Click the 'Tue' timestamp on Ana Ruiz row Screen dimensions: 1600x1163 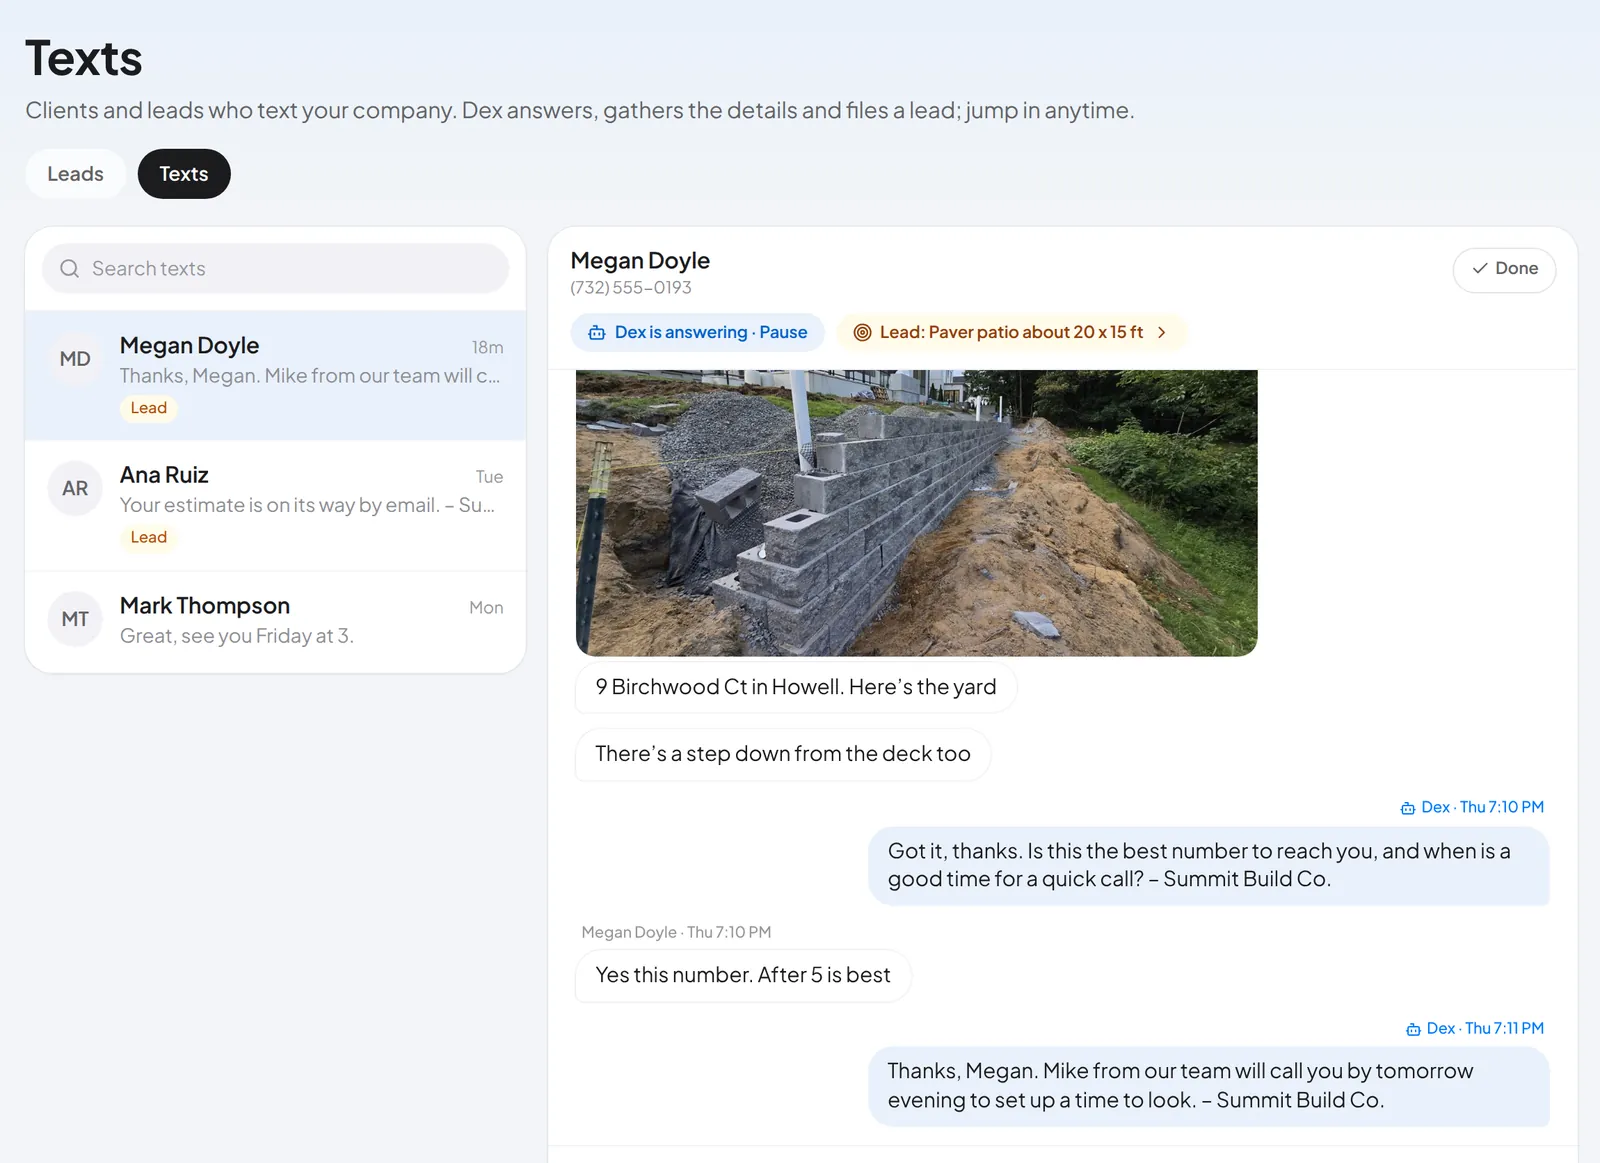coord(489,477)
